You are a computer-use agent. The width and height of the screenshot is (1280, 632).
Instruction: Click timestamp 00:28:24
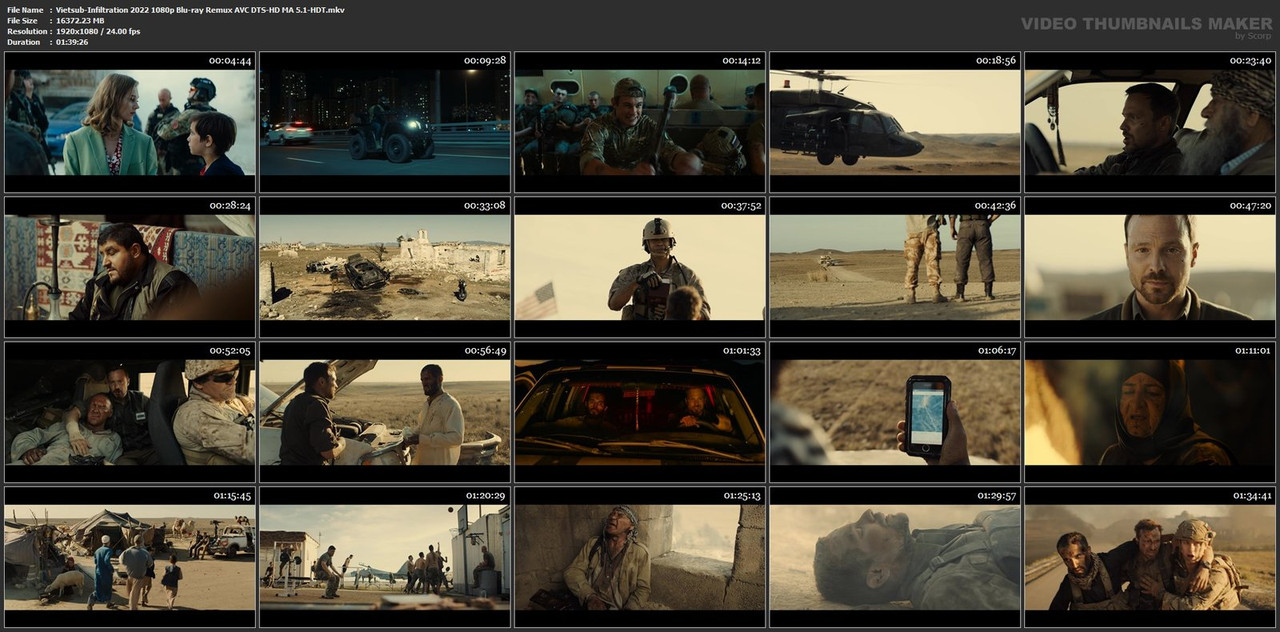(230, 206)
